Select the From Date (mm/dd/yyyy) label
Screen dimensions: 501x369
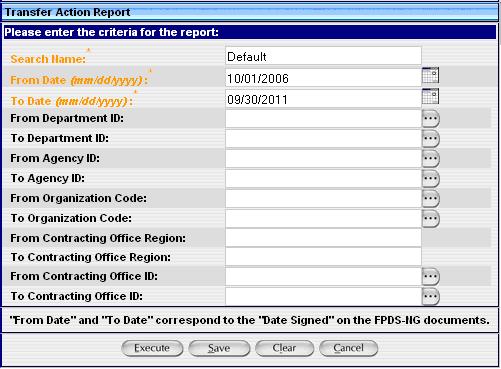[x=79, y=80]
